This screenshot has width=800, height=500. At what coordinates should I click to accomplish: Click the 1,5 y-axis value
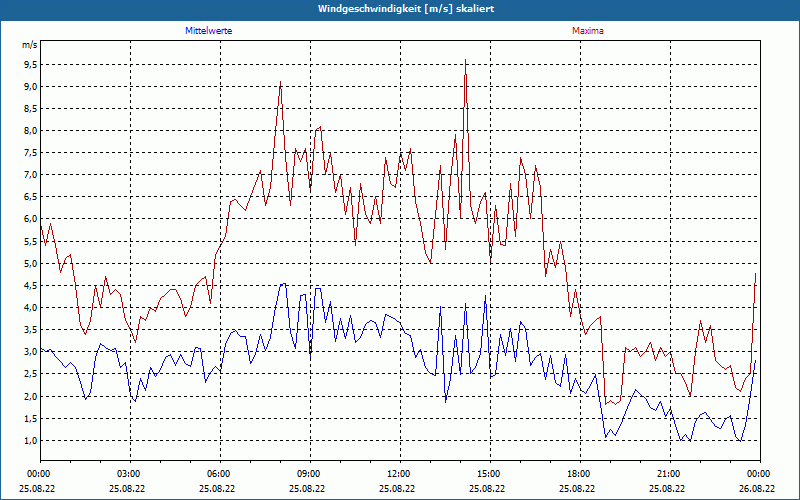tap(31, 419)
